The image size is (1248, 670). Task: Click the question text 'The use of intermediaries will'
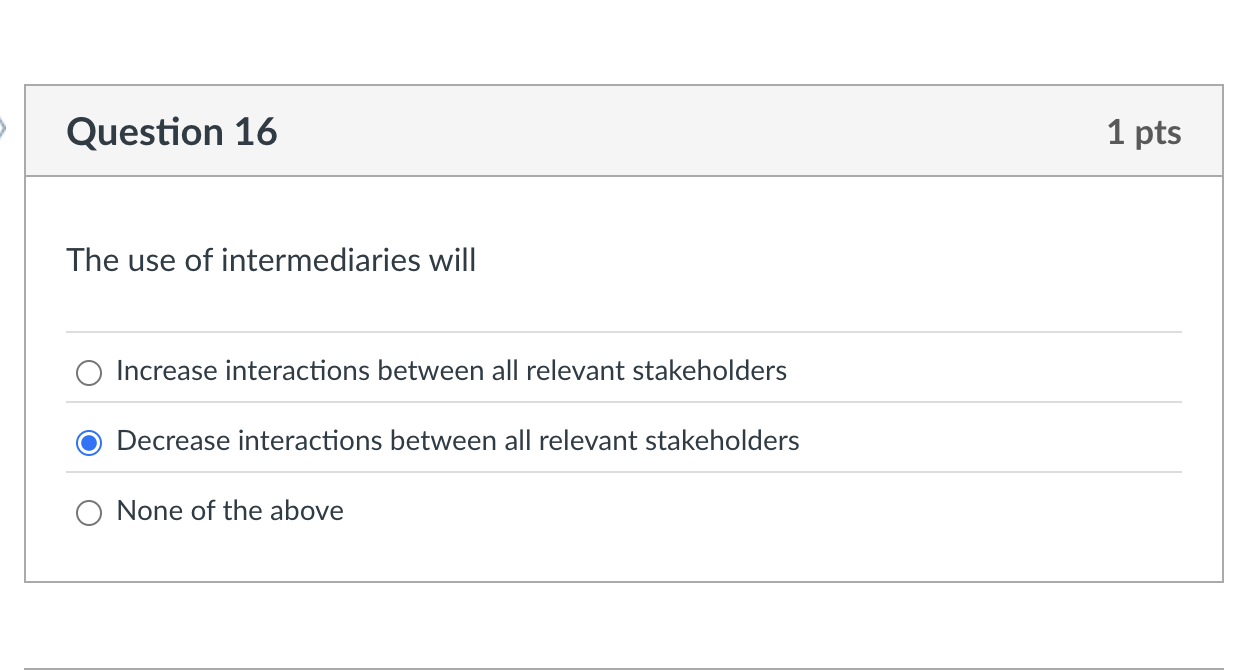pyautogui.click(x=271, y=260)
